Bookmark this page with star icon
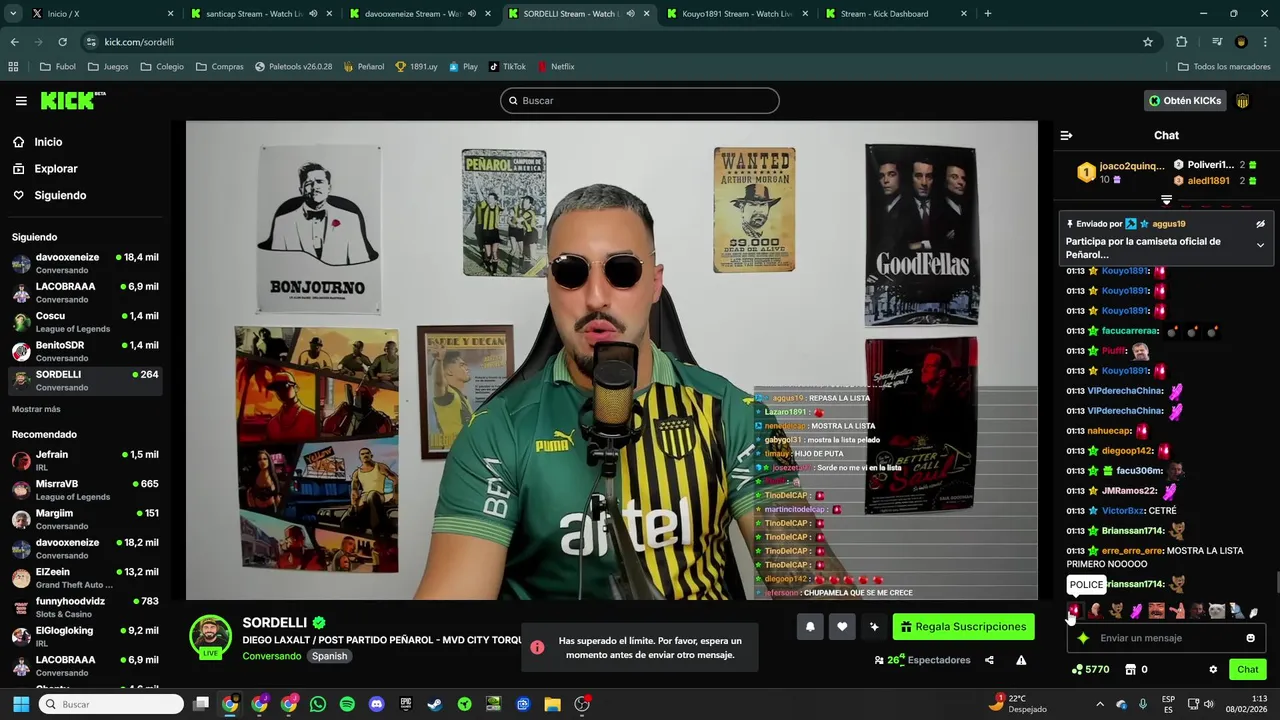Viewport: 1280px width, 720px height. [x=1148, y=42]
